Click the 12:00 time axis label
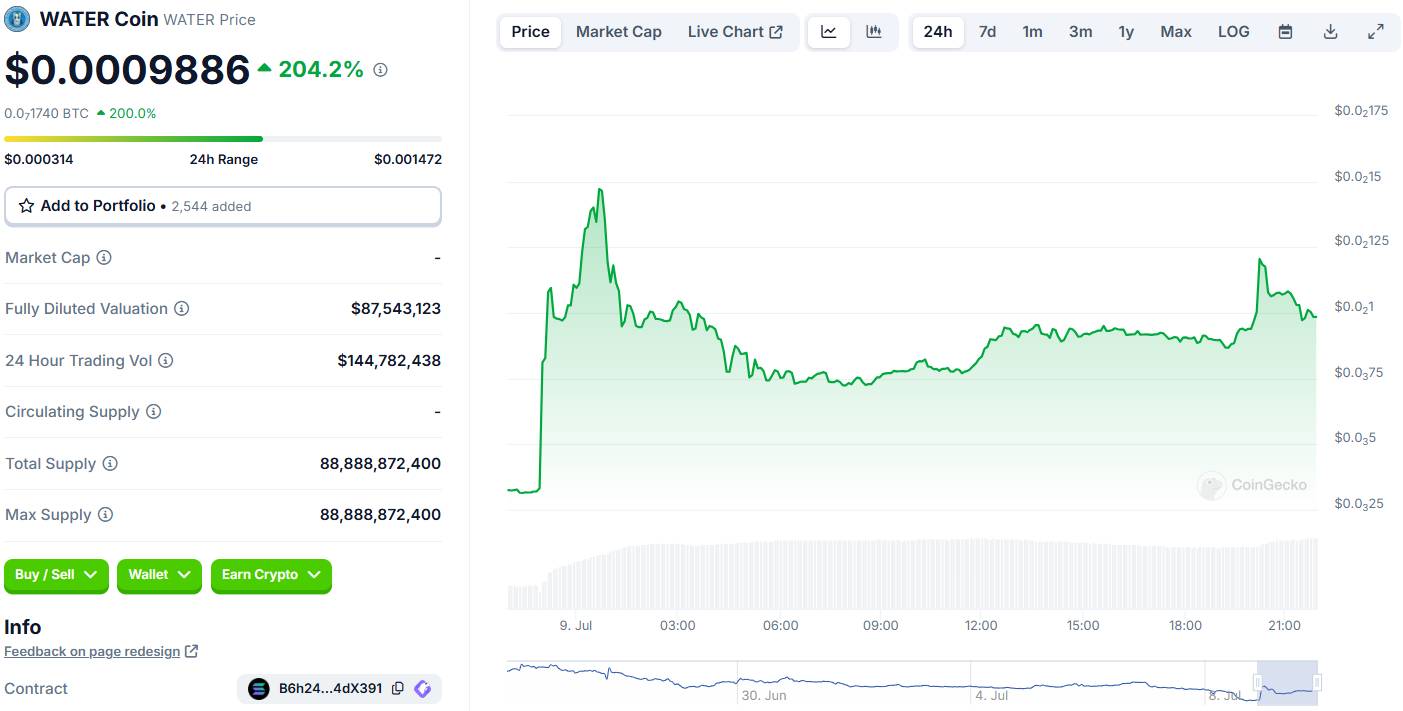The image size is (1403, 711). [x=981, y=626]
